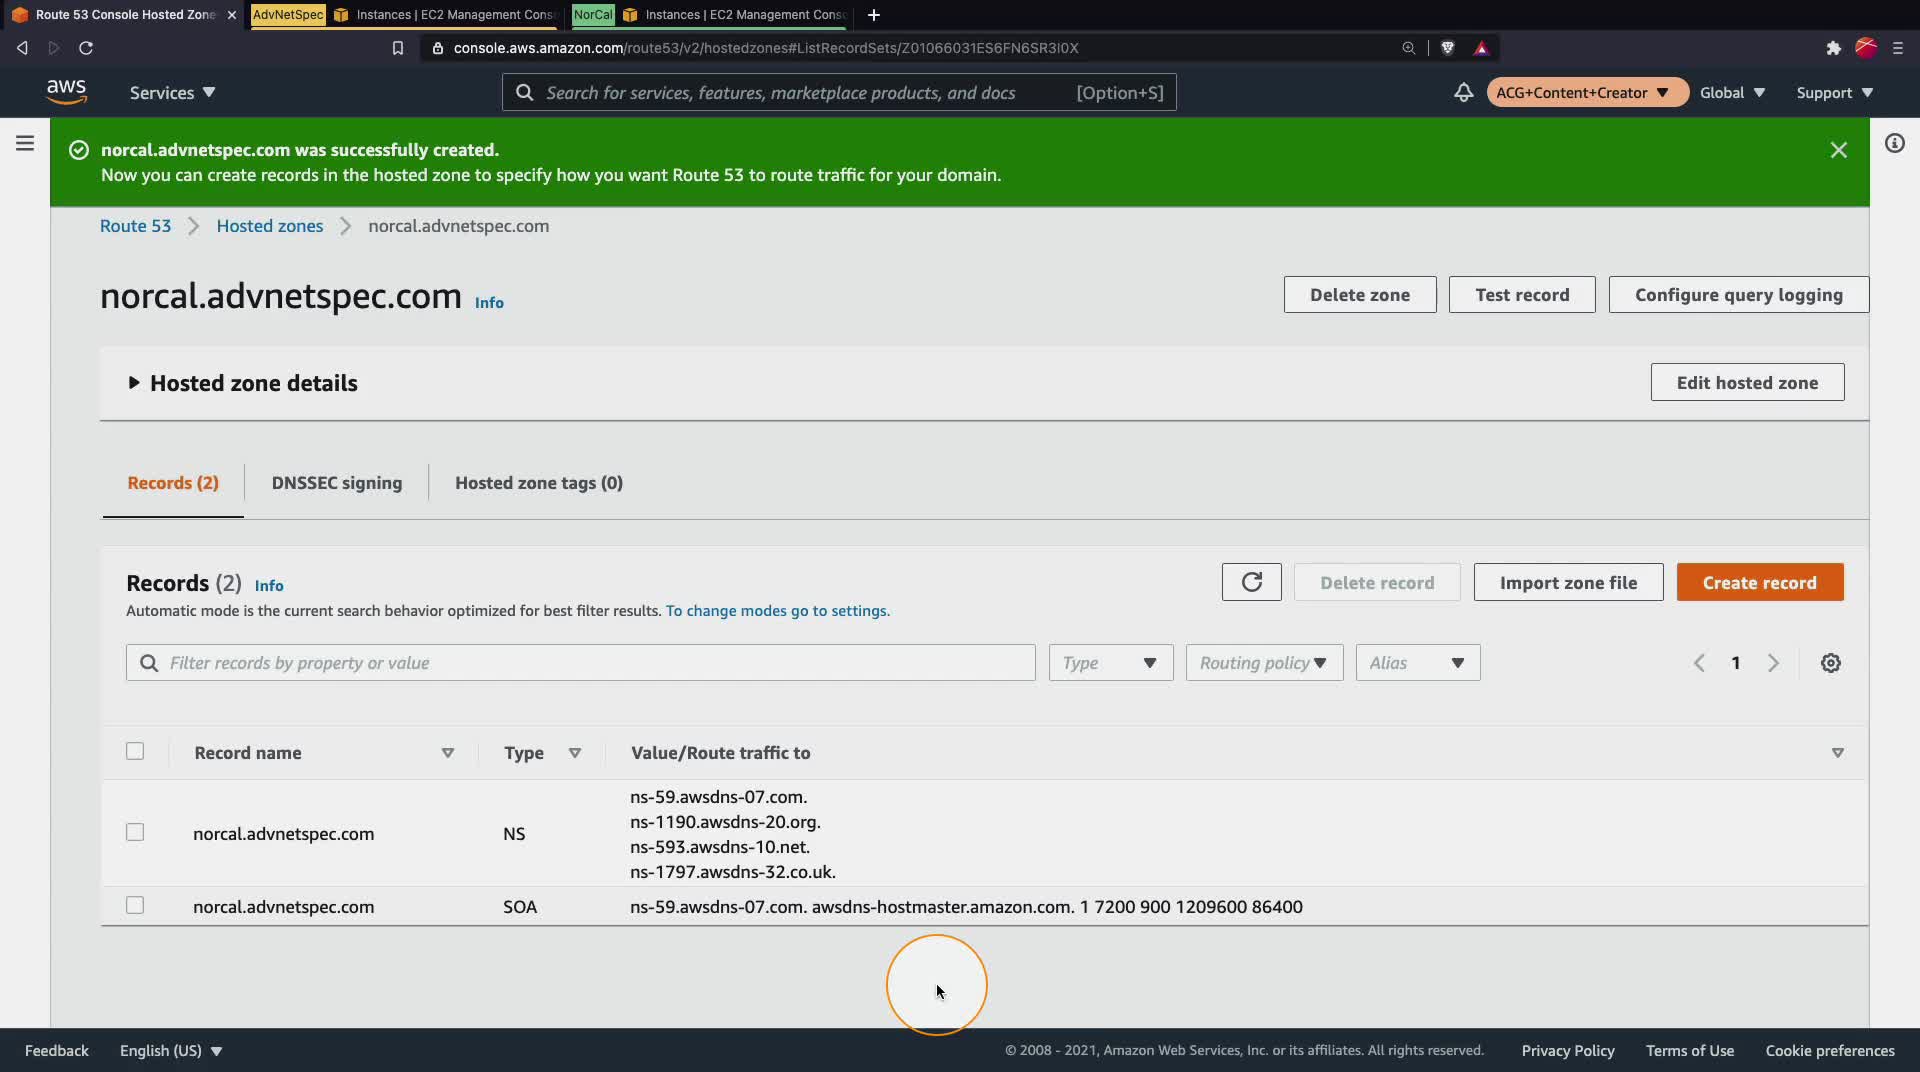Switch to Hosted zone tags (0) tab

539,483
